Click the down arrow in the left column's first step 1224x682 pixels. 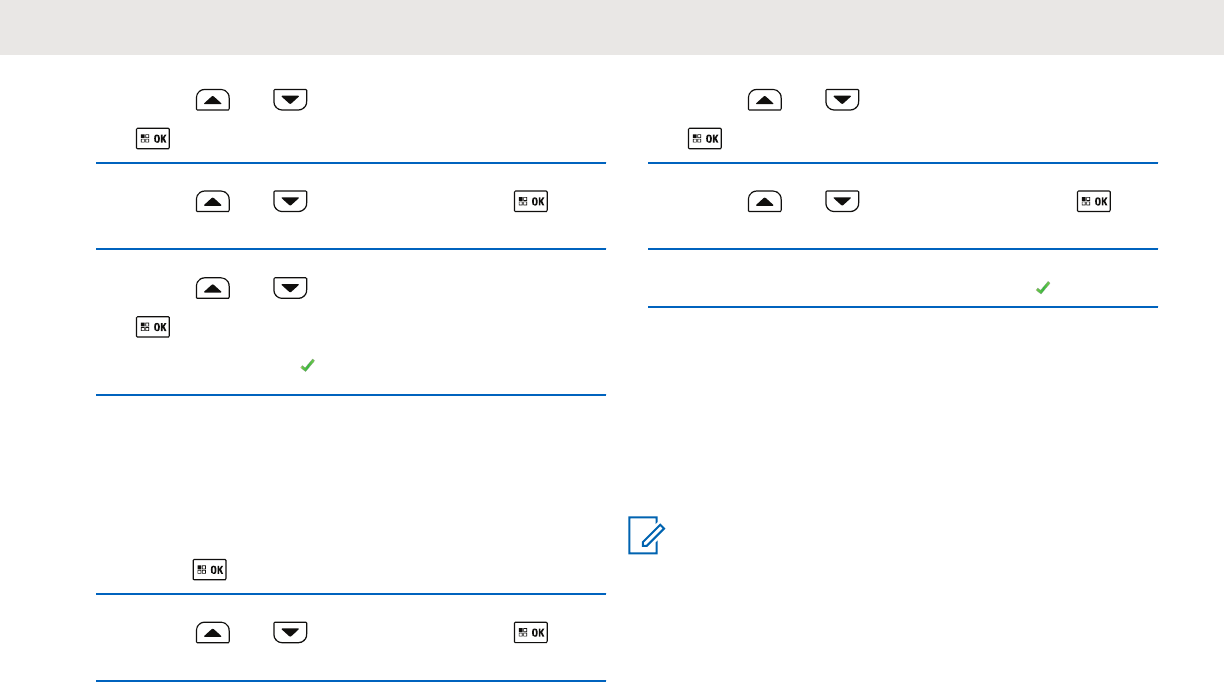tap(290, 100)
